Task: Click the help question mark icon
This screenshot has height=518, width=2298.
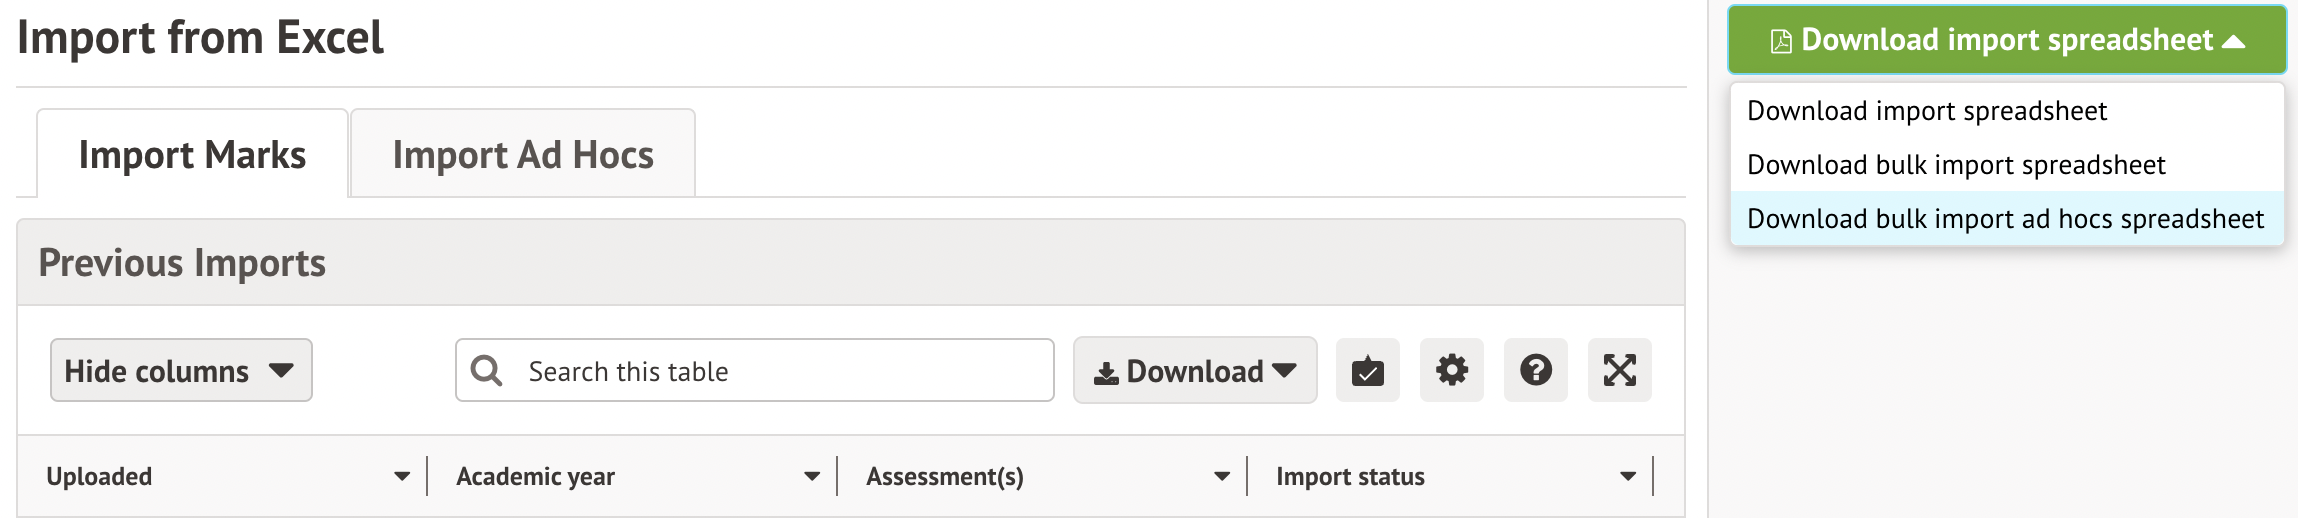Action: pyautogui.click(x=1535, y=371)
